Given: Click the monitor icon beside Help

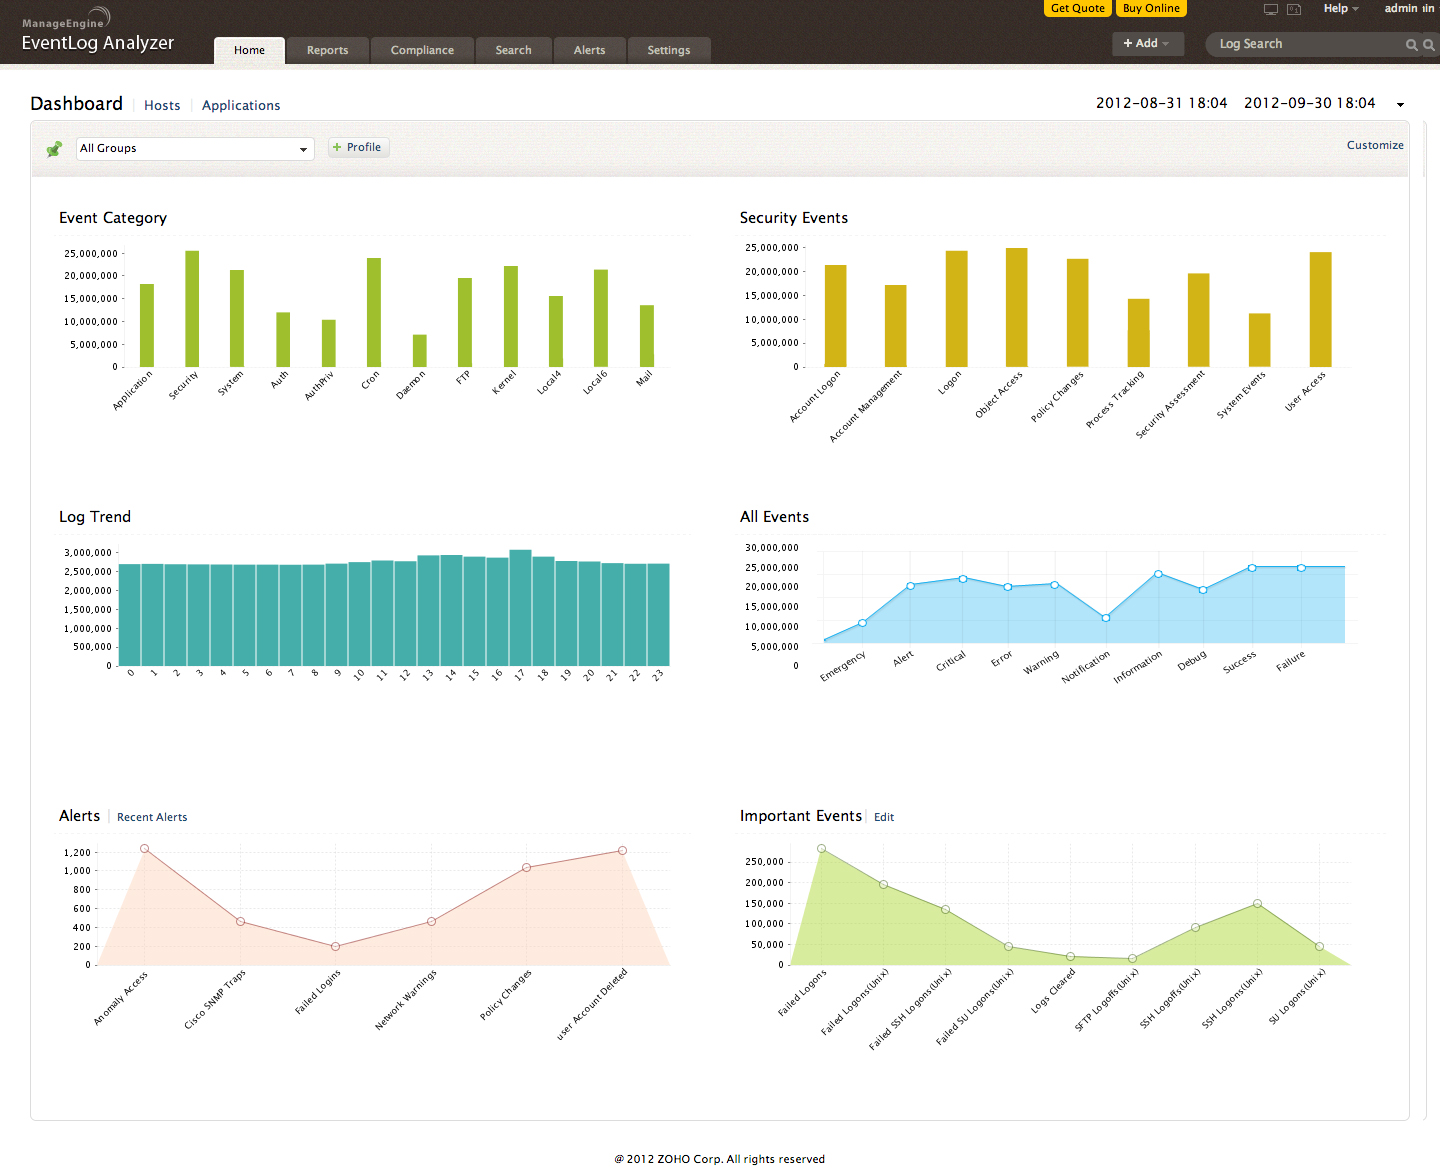Looking at the screenshot, I should (x=1271, y=9).
